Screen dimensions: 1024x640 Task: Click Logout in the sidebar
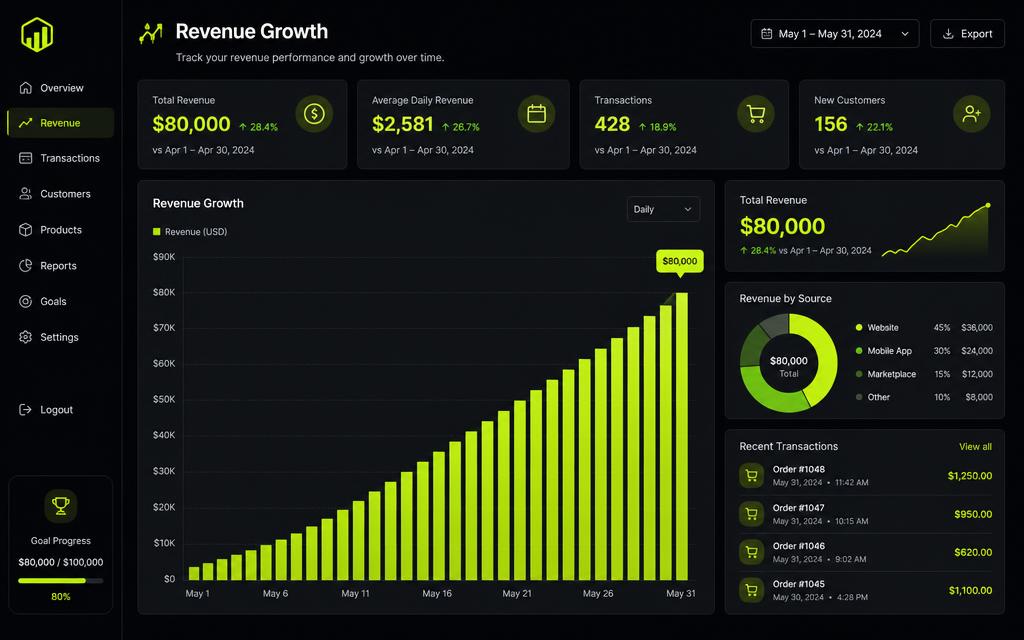(61, 409)
